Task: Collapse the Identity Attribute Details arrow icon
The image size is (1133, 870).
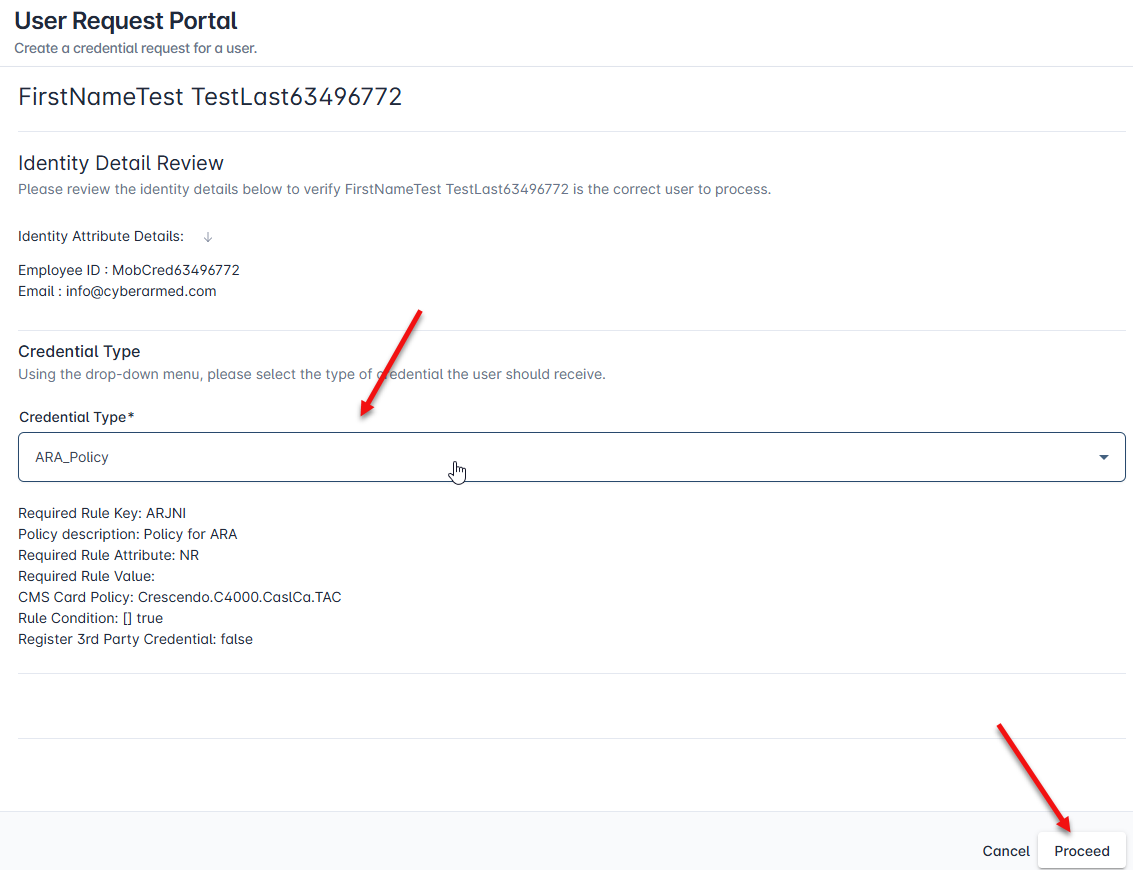Action: (208, 237)
